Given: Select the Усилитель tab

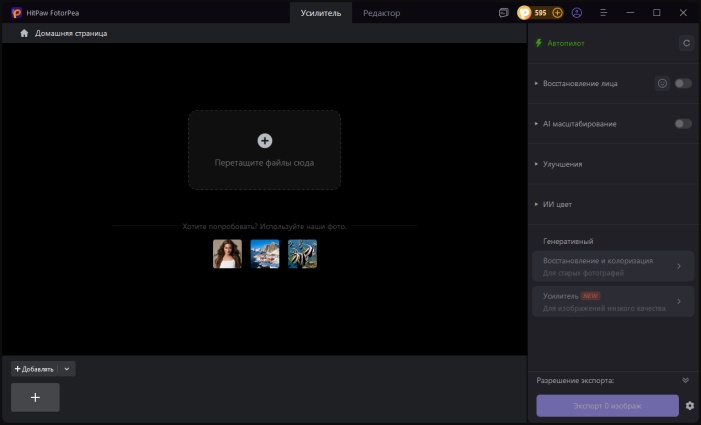Looking at the screenshot, I should click(320, 13).
